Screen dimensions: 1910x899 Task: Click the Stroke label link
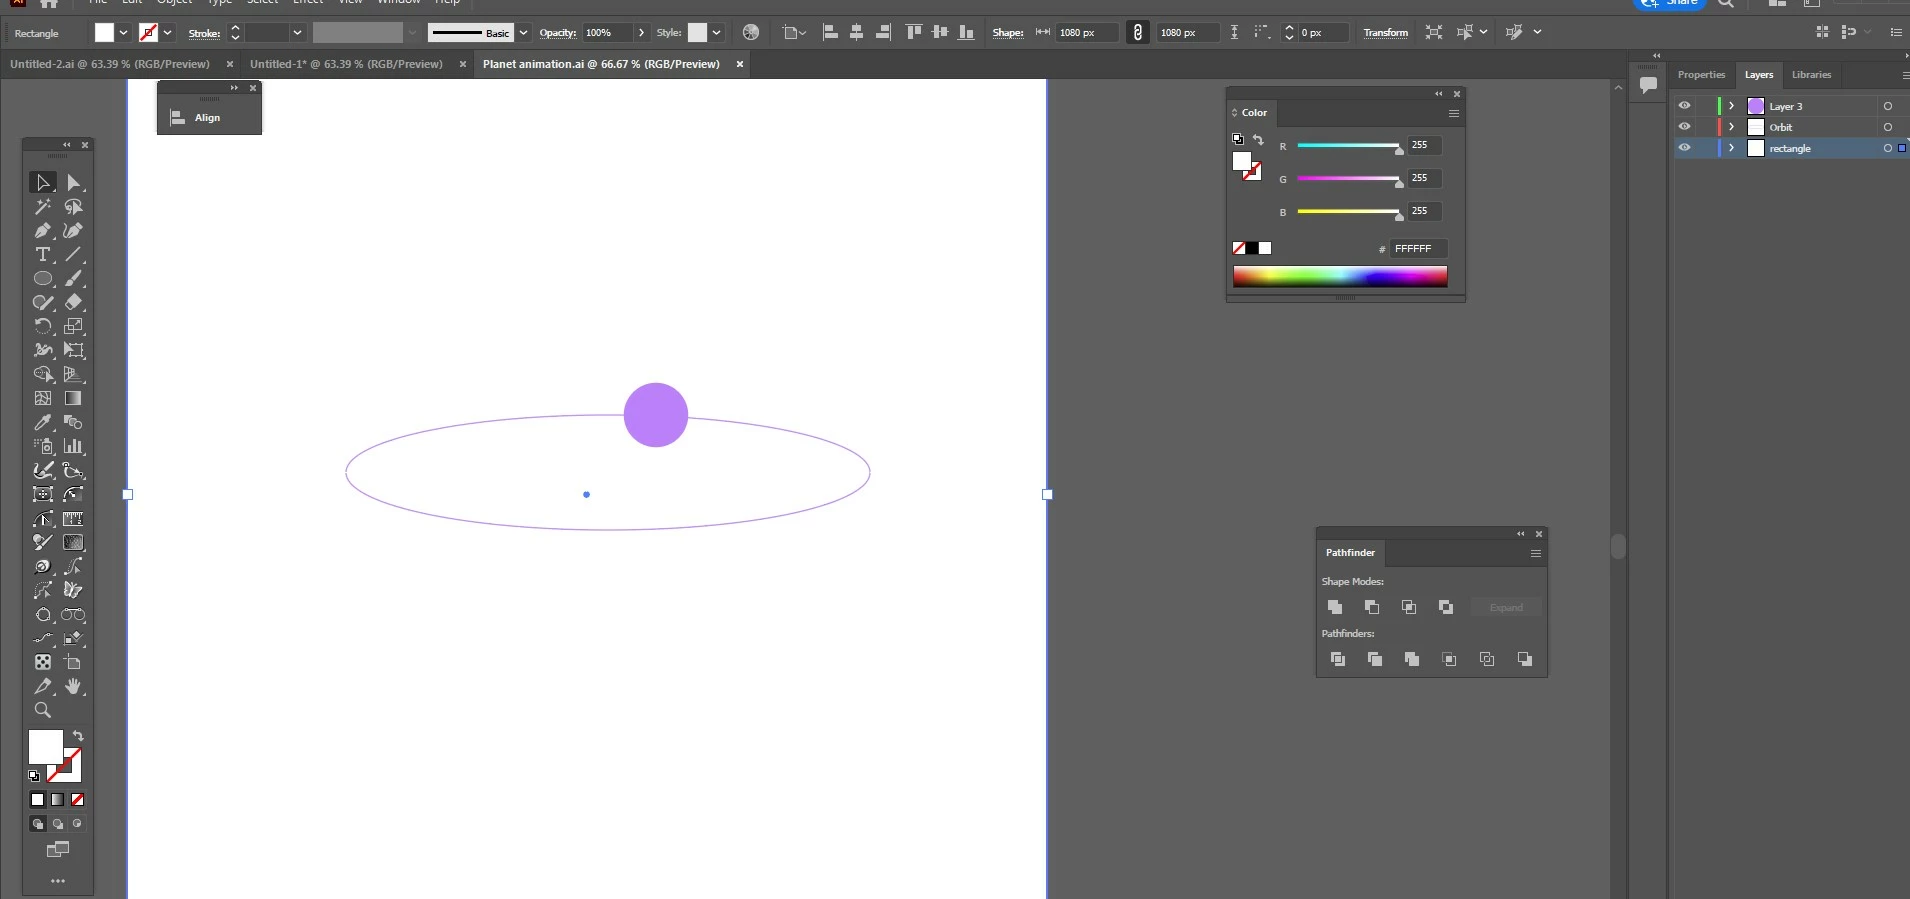click(204, 33)
